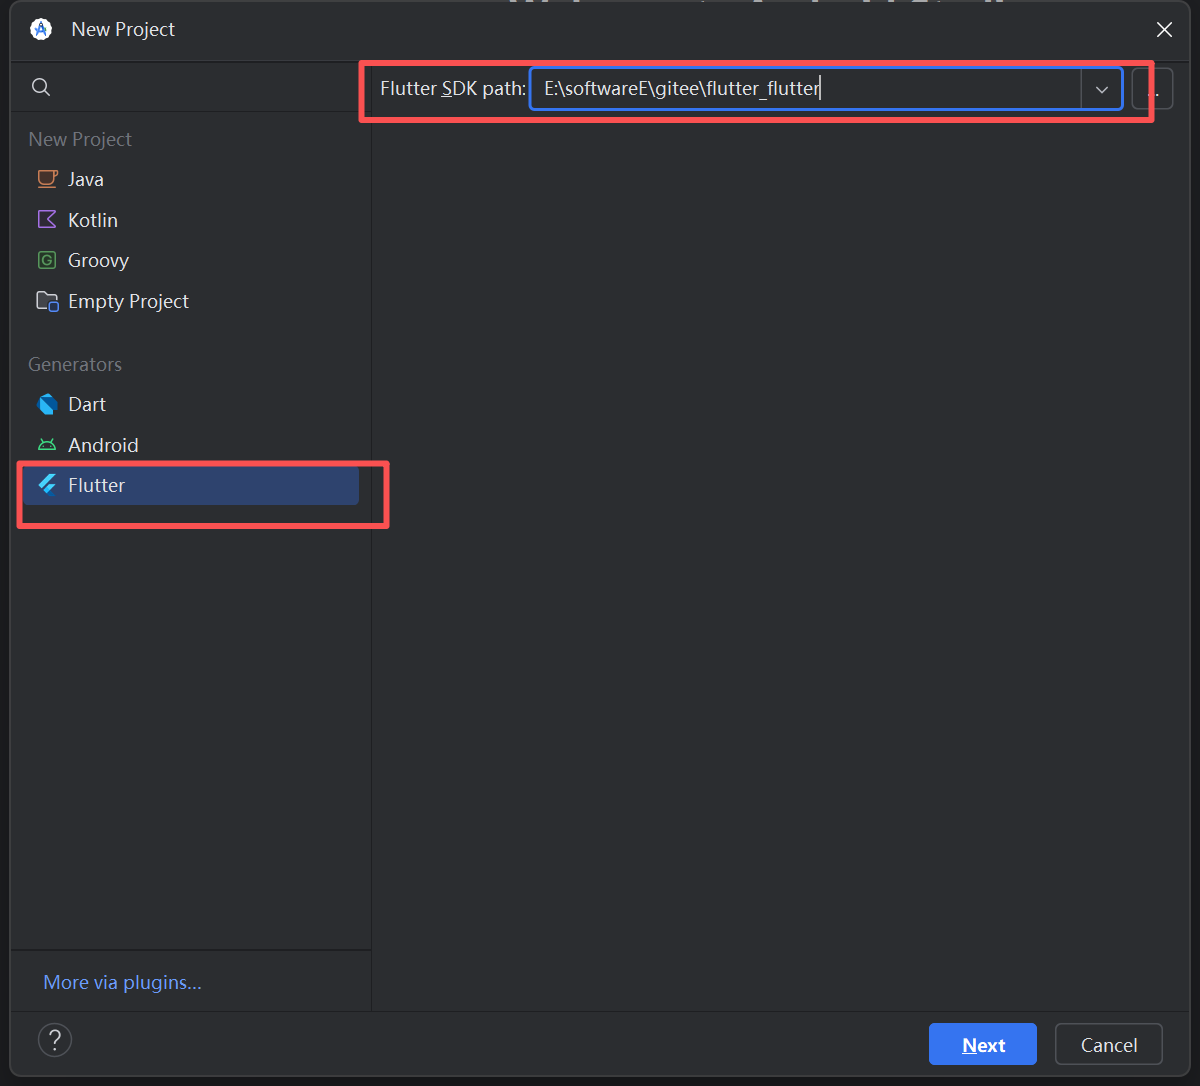The width and height of the screenshot is (1200, 1086).
Task: Click the Flutter logo icon
Action: (x=47, y=485)
